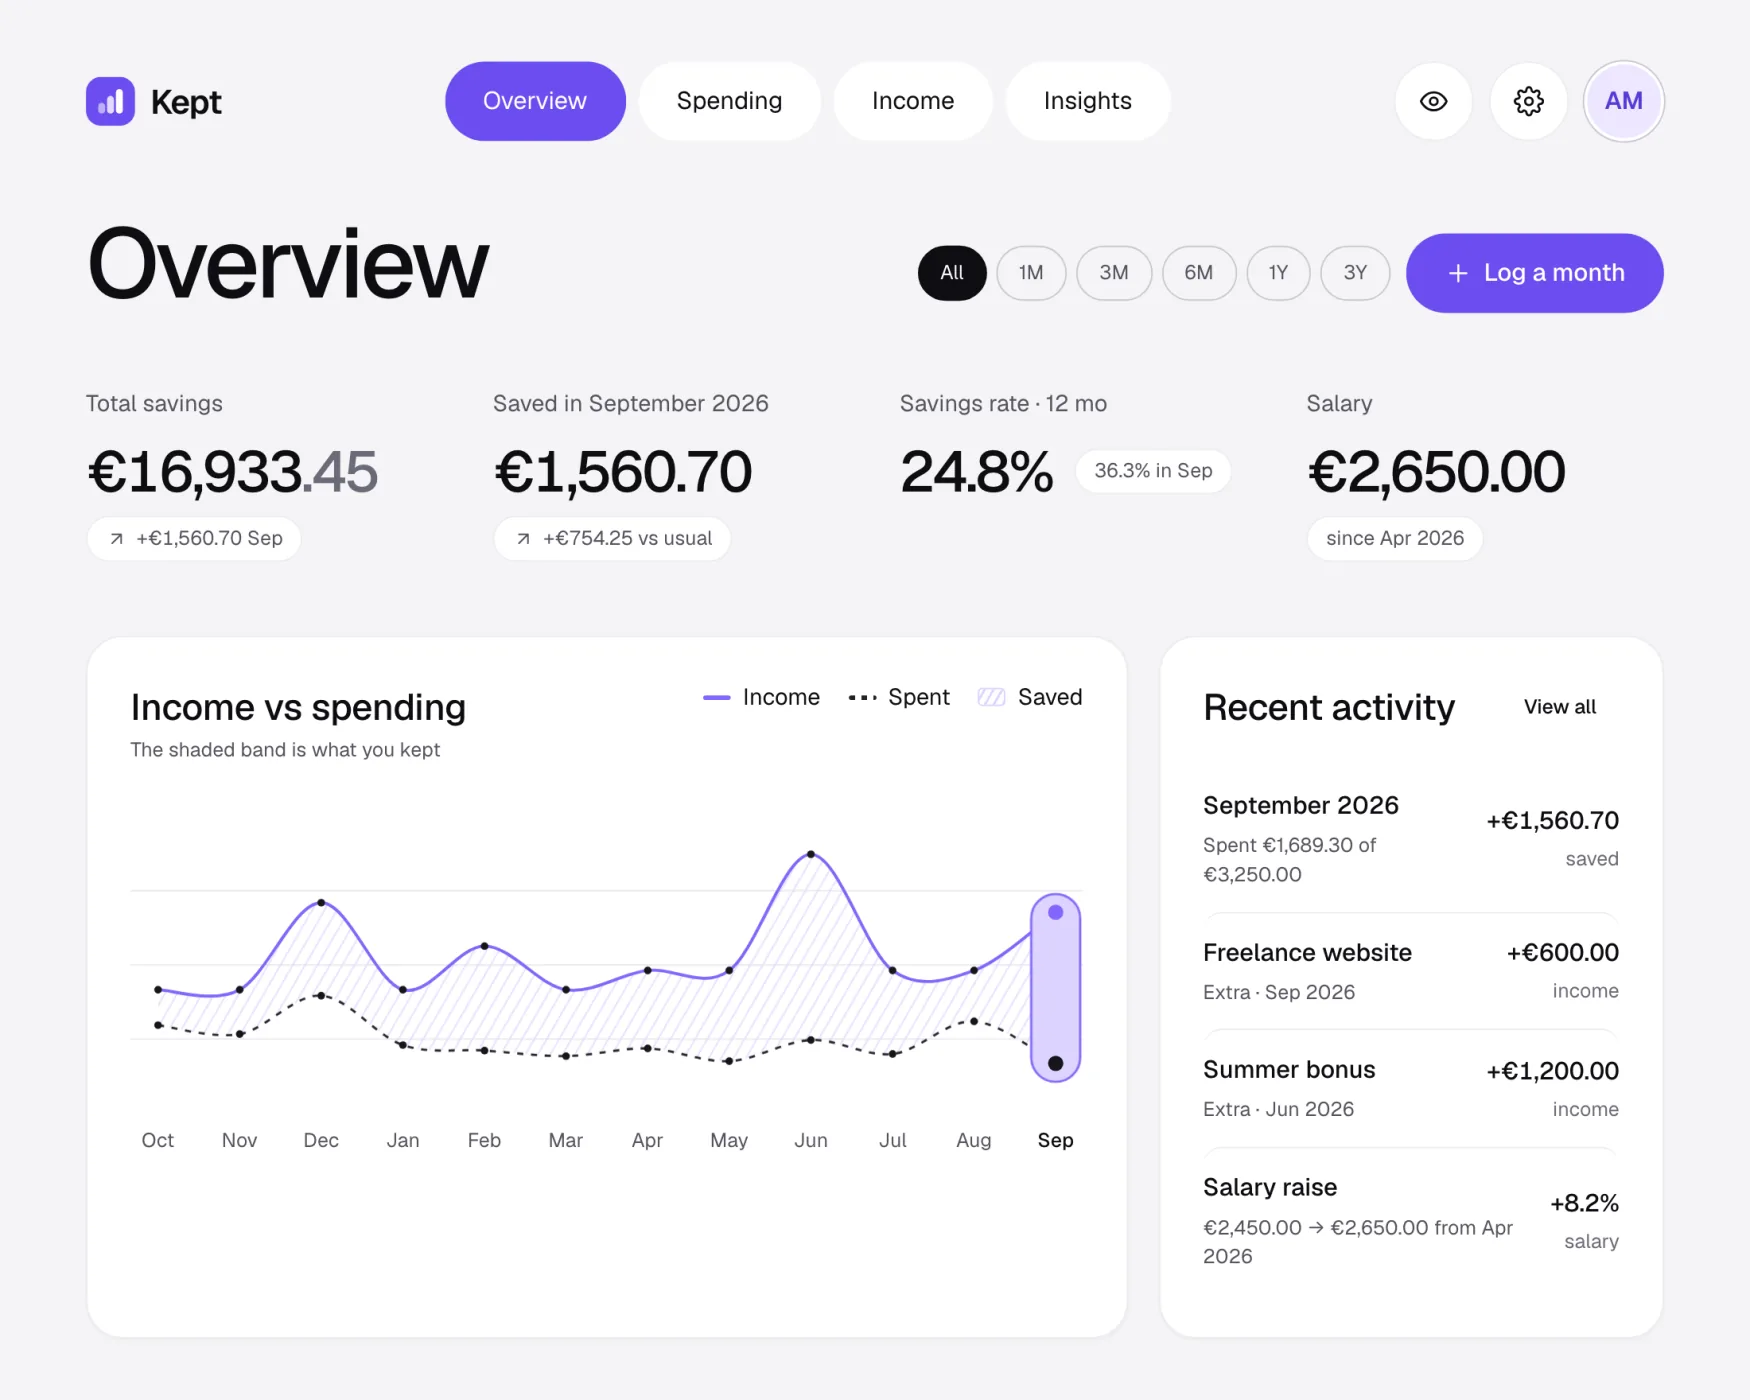Screen dimensions: 1750x1400
Task: Switch to the Insights tab
Action: click(1087, 101)
